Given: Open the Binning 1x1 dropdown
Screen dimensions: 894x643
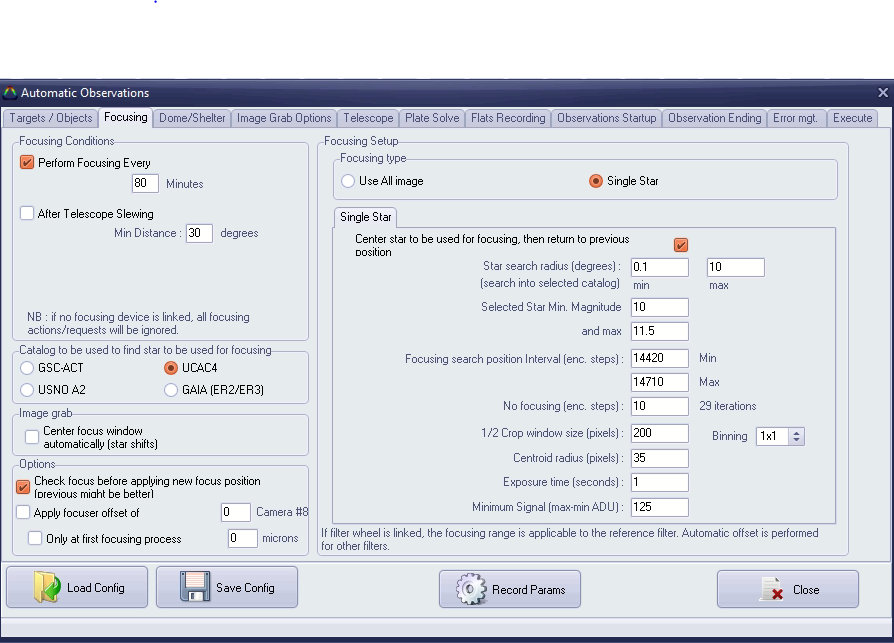Looking at the screenshot, I should pyautogui.click(x=796, y=436).
